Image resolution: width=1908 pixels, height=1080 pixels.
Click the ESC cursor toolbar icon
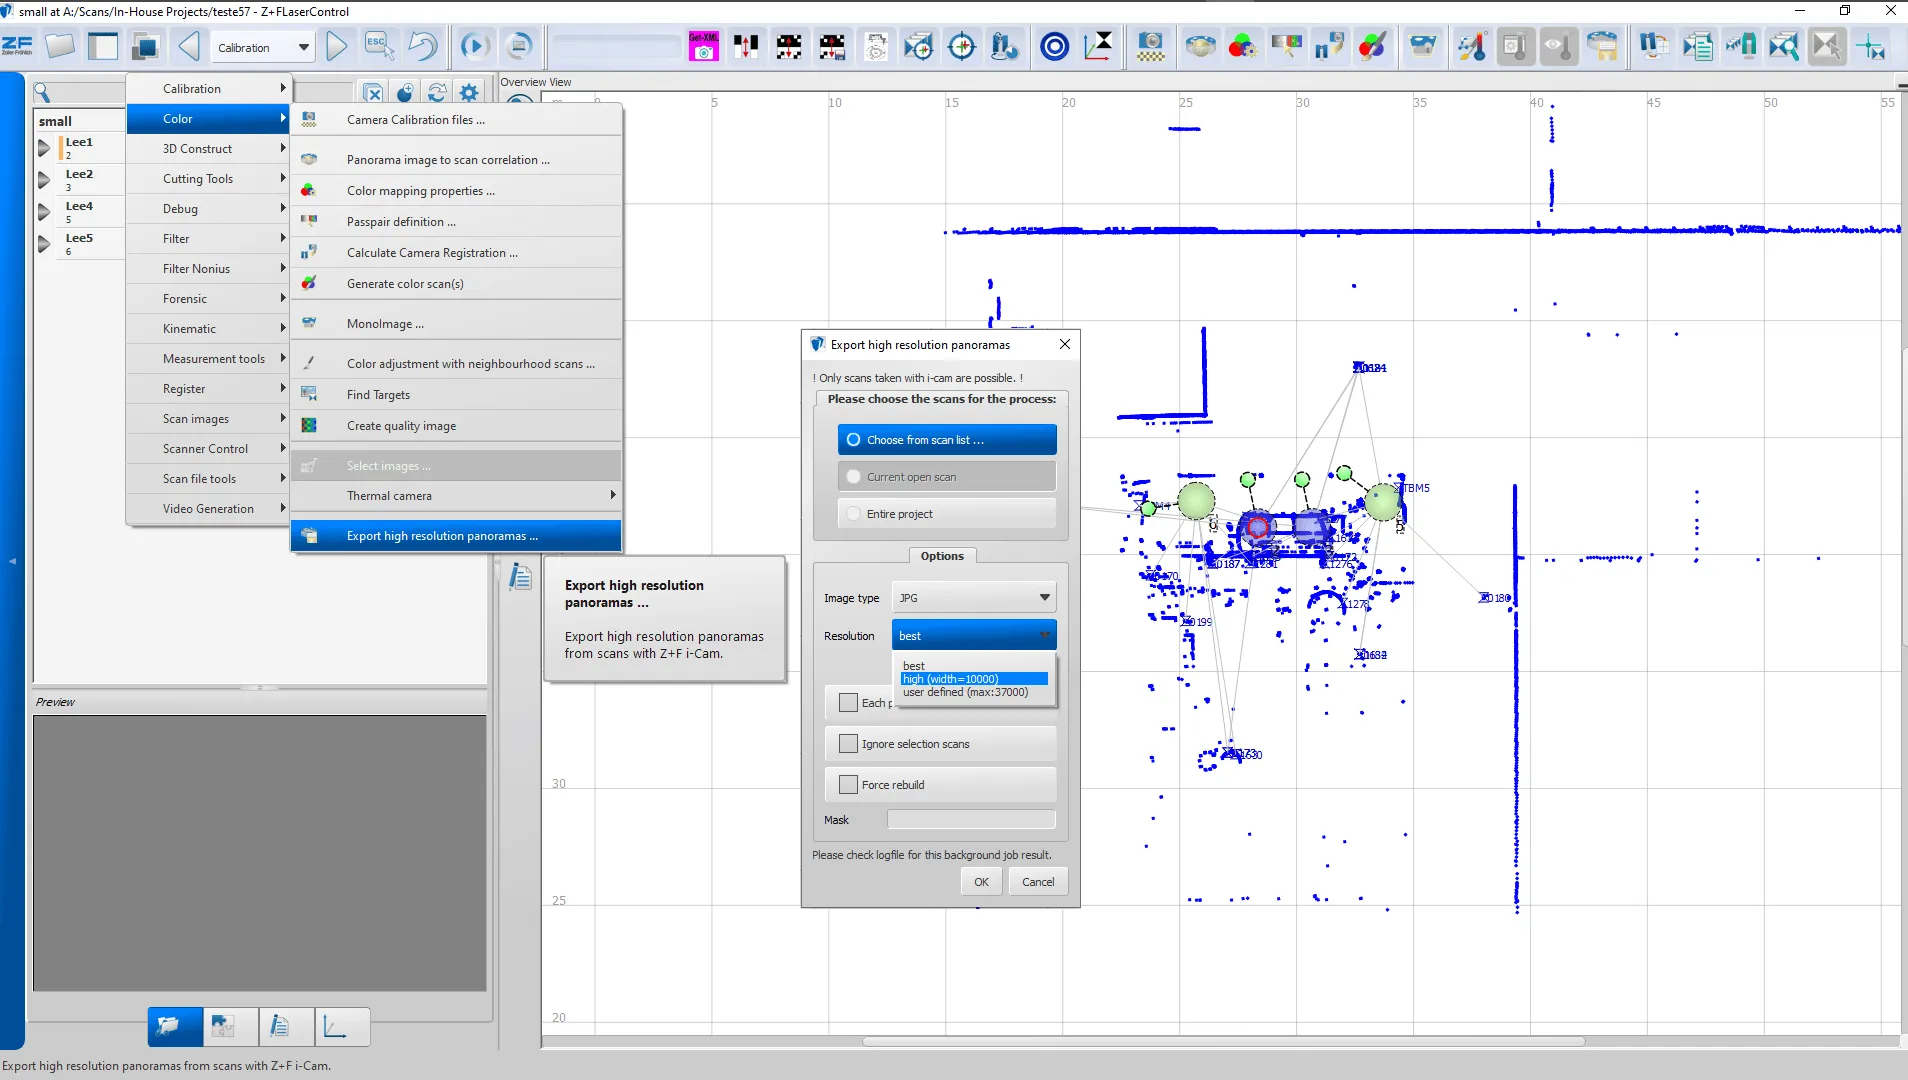(x=379, y=46)
